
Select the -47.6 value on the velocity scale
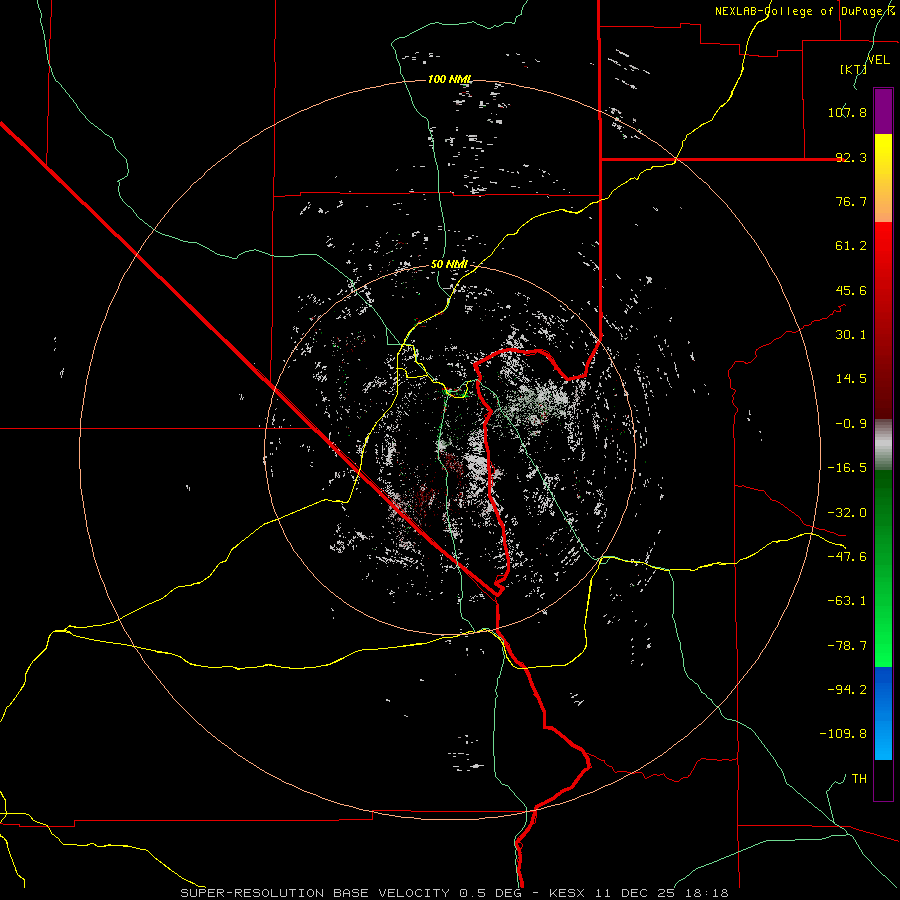[847, 557]
